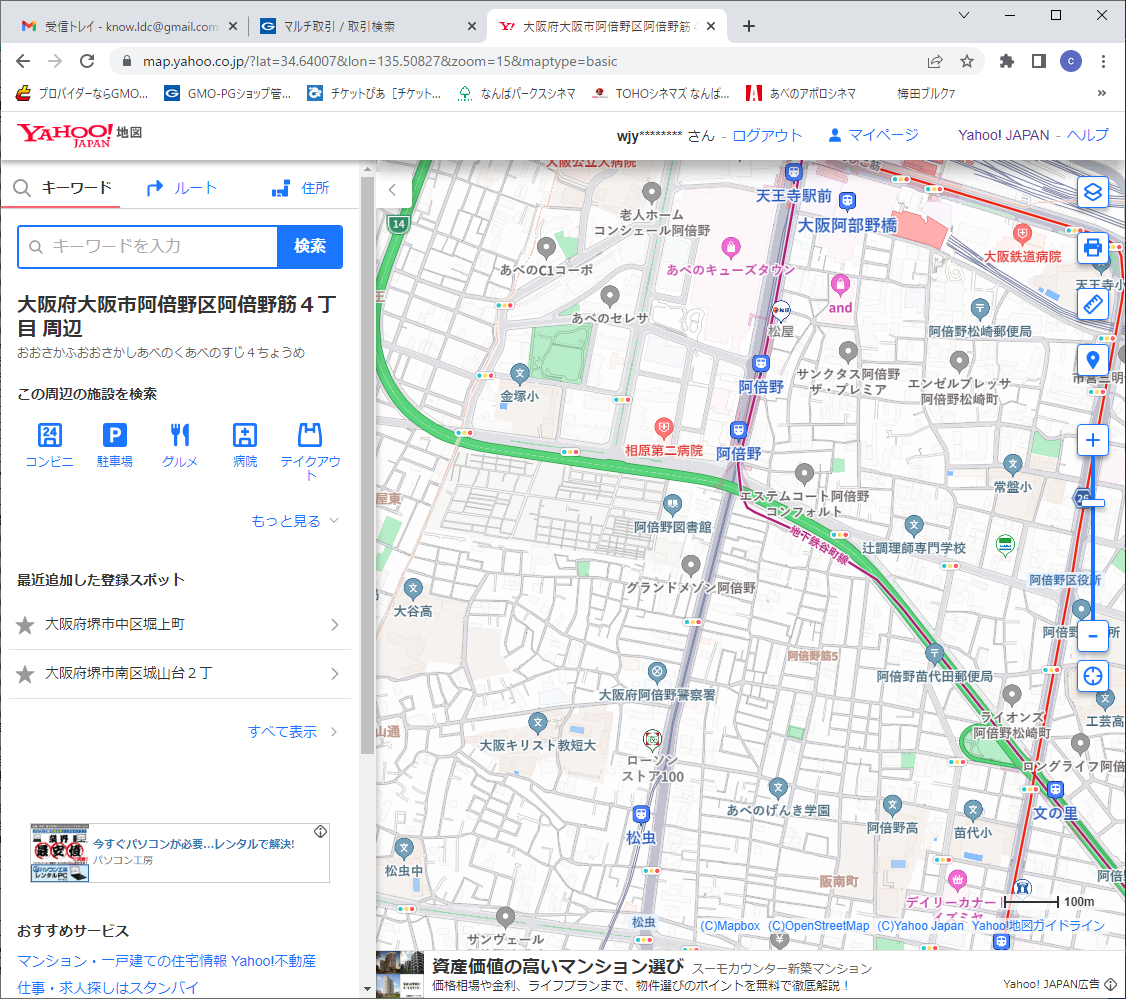Collapse the left side panel arrow

pyautogui.click(x=392, y=189)
